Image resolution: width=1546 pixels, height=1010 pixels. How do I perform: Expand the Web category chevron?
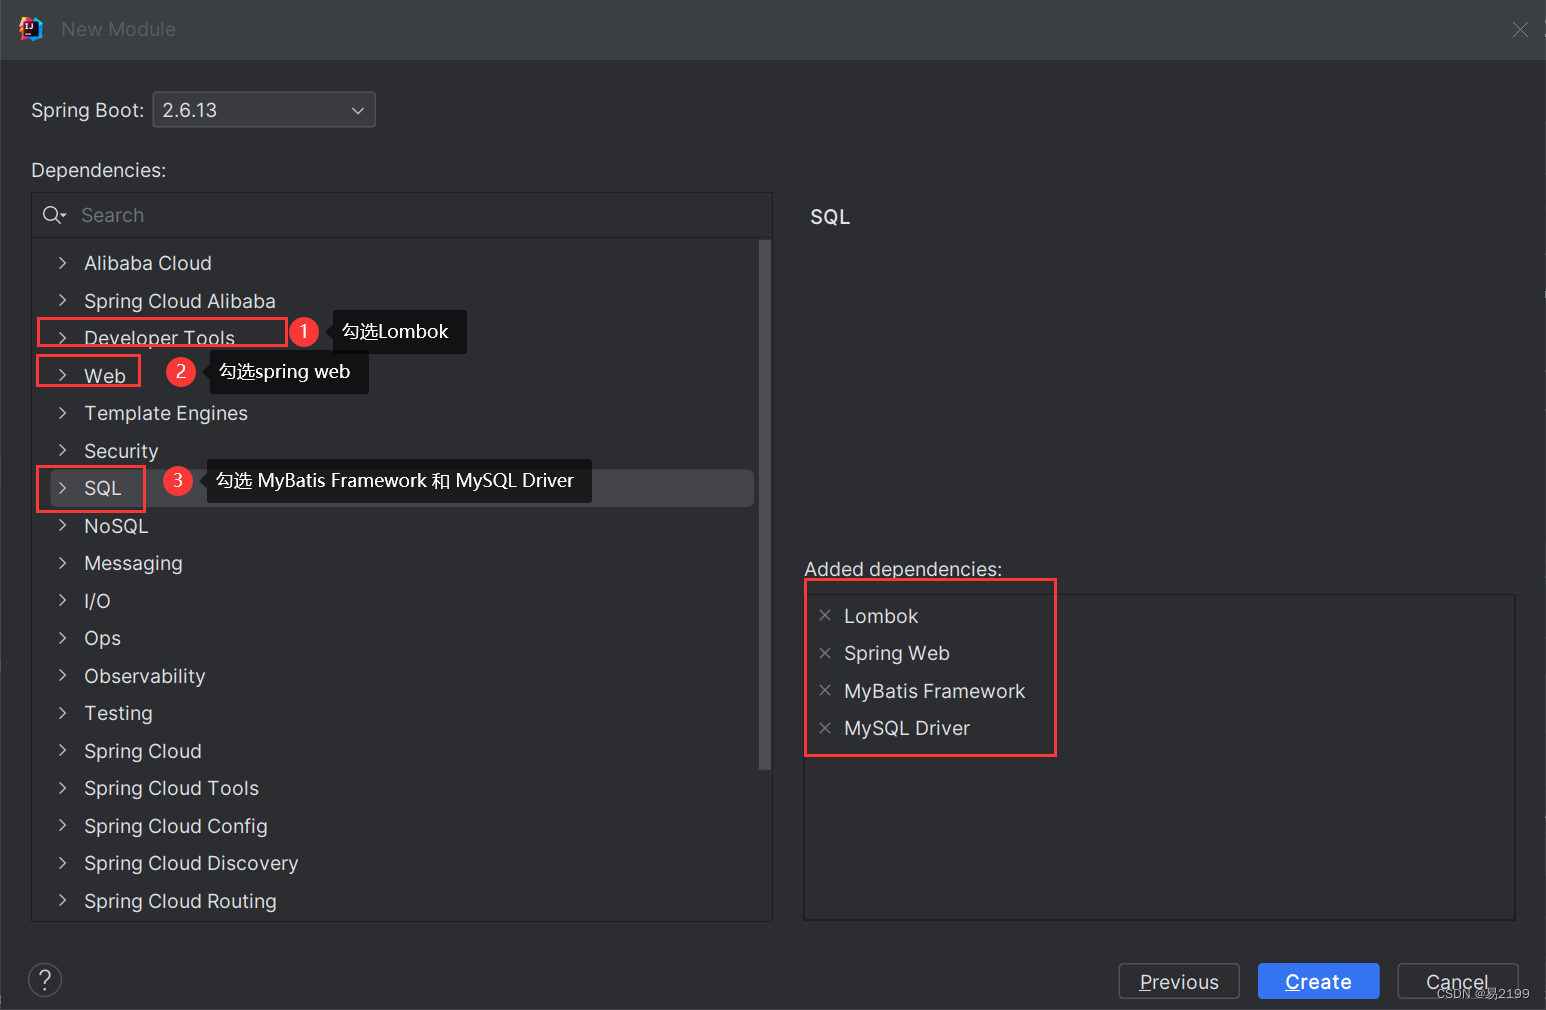[62, 375]
